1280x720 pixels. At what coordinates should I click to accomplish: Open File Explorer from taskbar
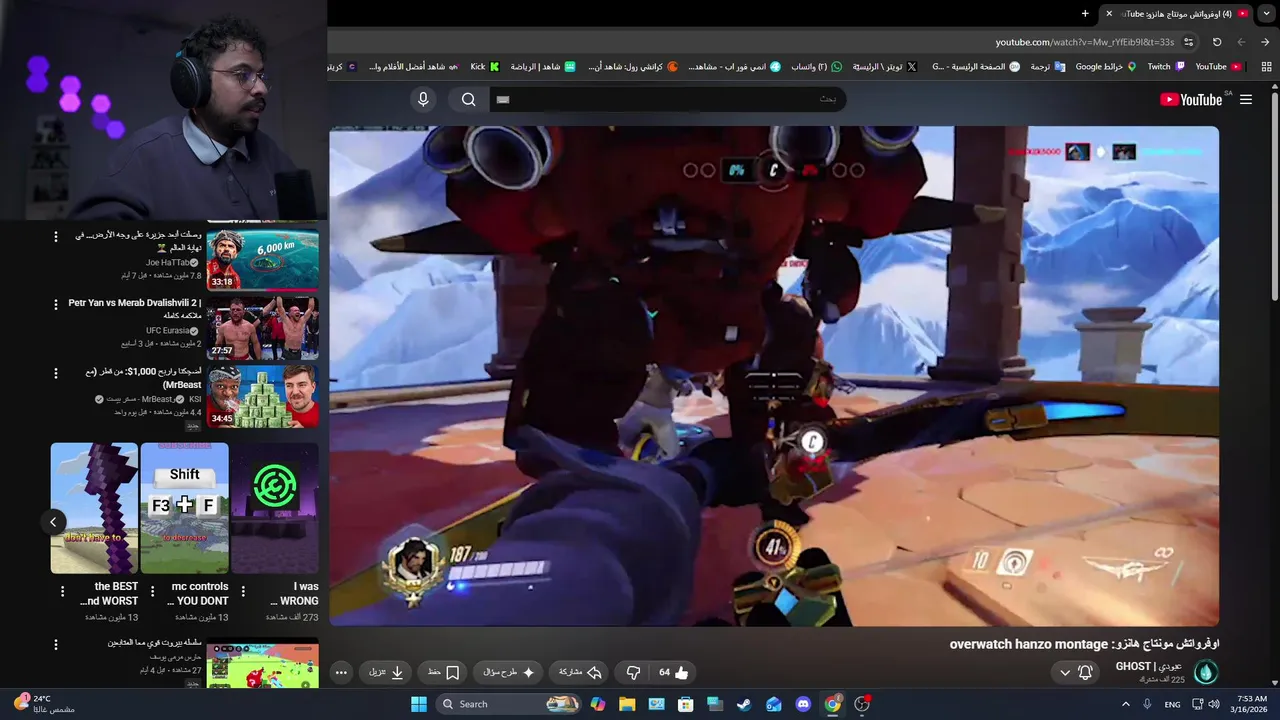627,704
